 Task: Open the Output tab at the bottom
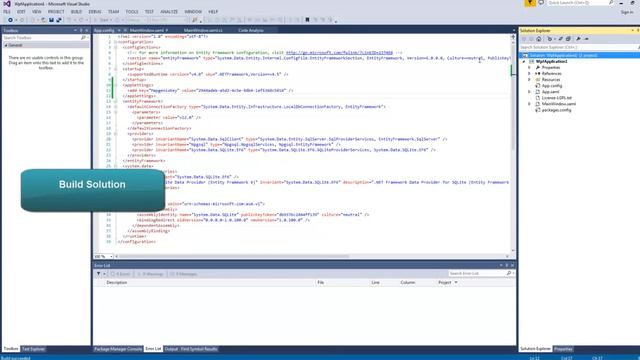(171, 349)
